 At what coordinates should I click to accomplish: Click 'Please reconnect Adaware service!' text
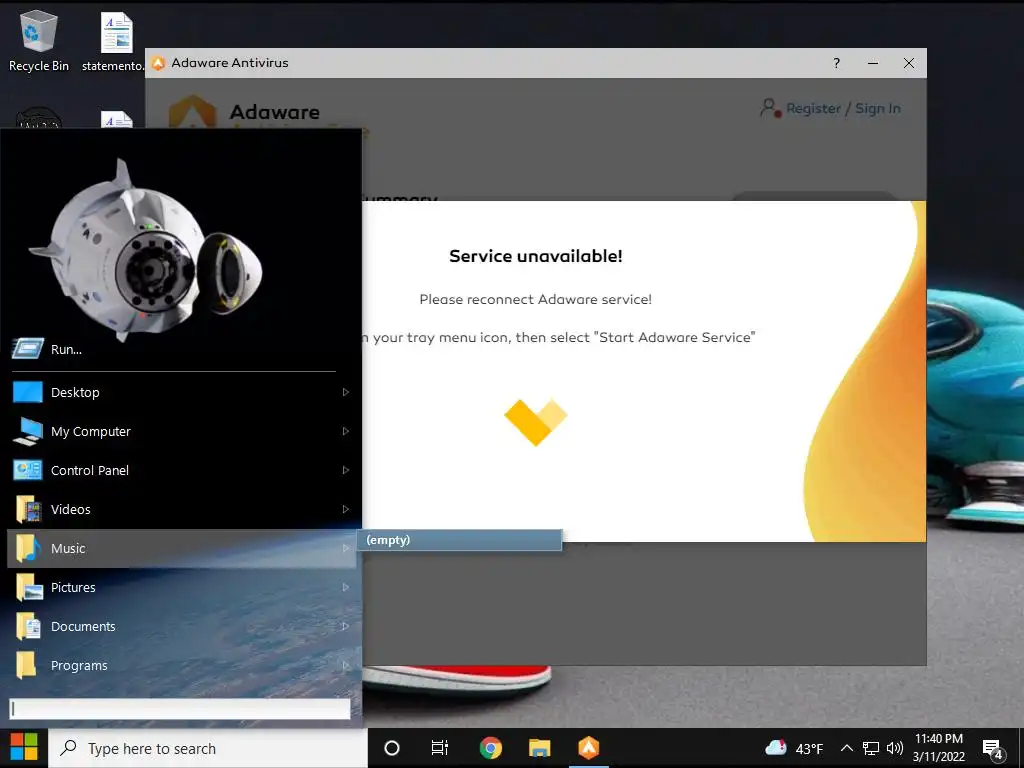536,300
